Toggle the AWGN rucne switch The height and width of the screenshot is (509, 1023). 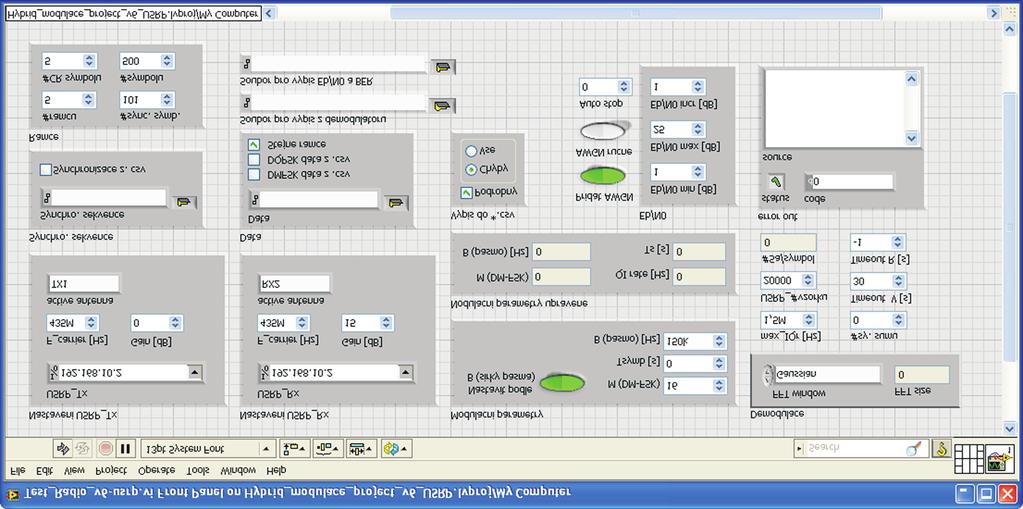pyautogui.click(x=603, y=131)
